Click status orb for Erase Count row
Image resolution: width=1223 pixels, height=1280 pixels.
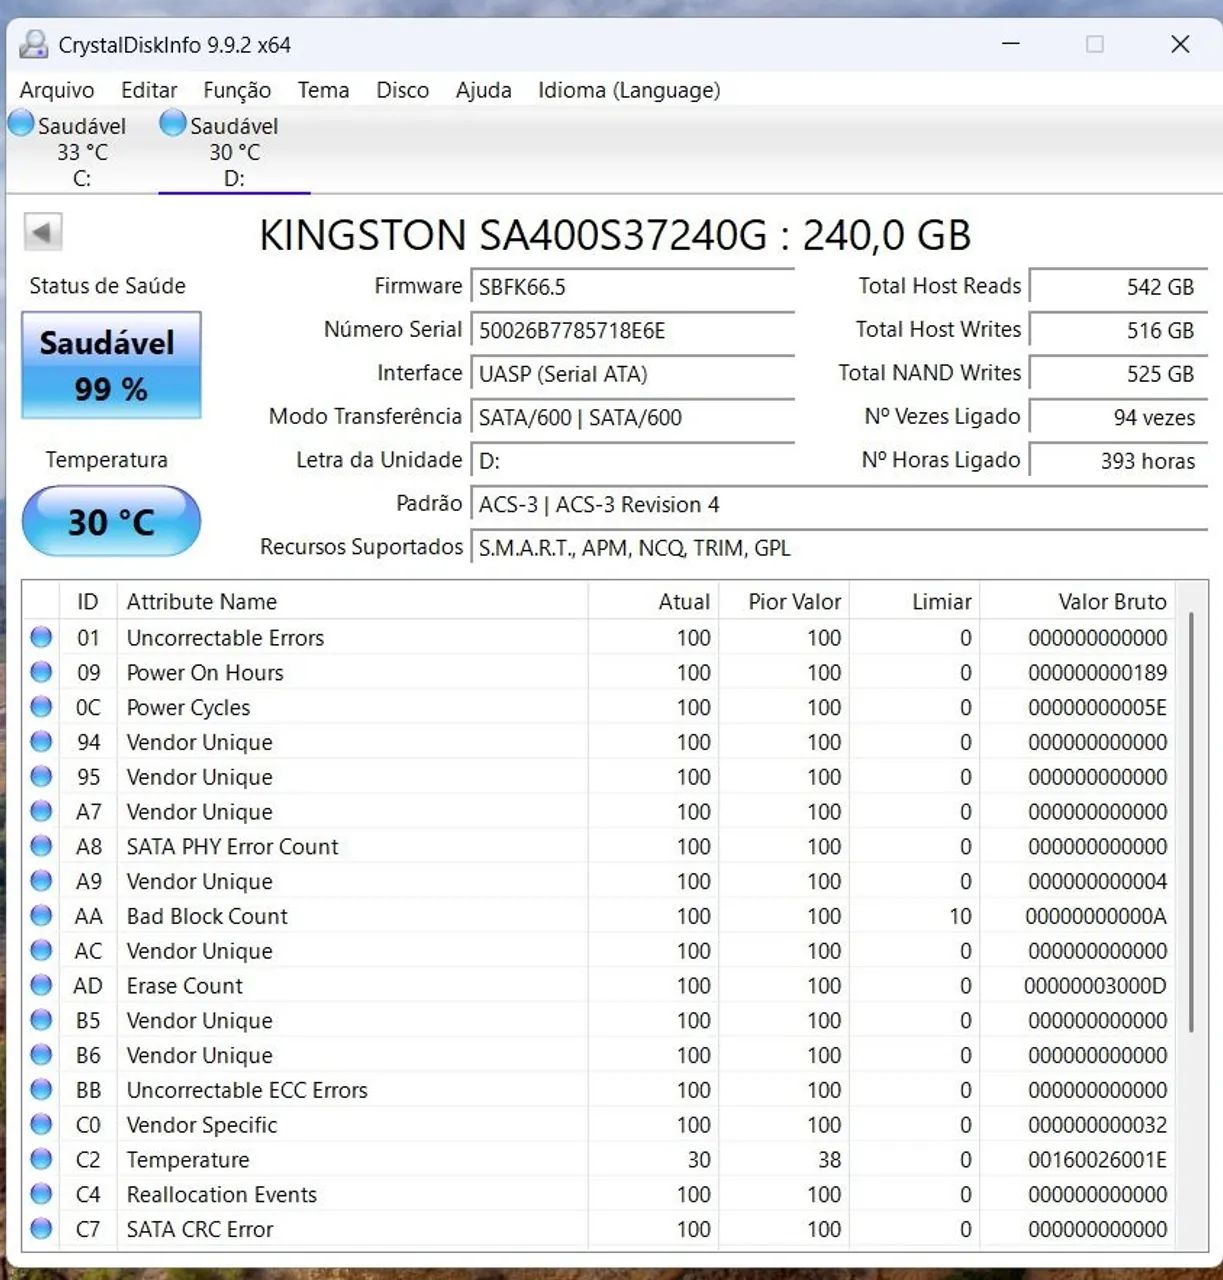click(x=41, y=985)
